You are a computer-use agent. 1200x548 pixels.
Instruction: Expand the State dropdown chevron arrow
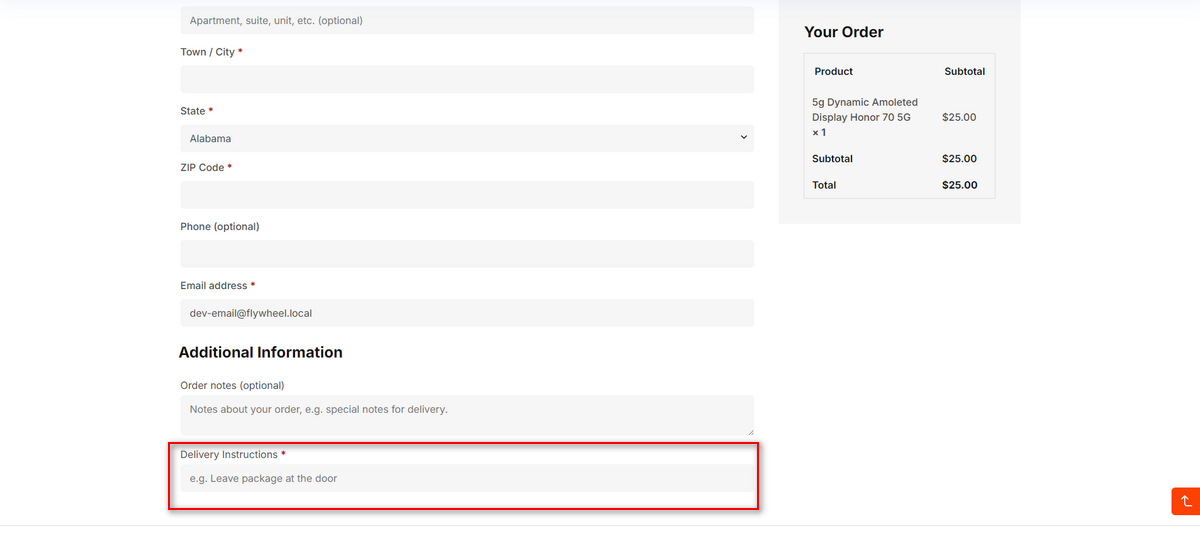(743, 137)
